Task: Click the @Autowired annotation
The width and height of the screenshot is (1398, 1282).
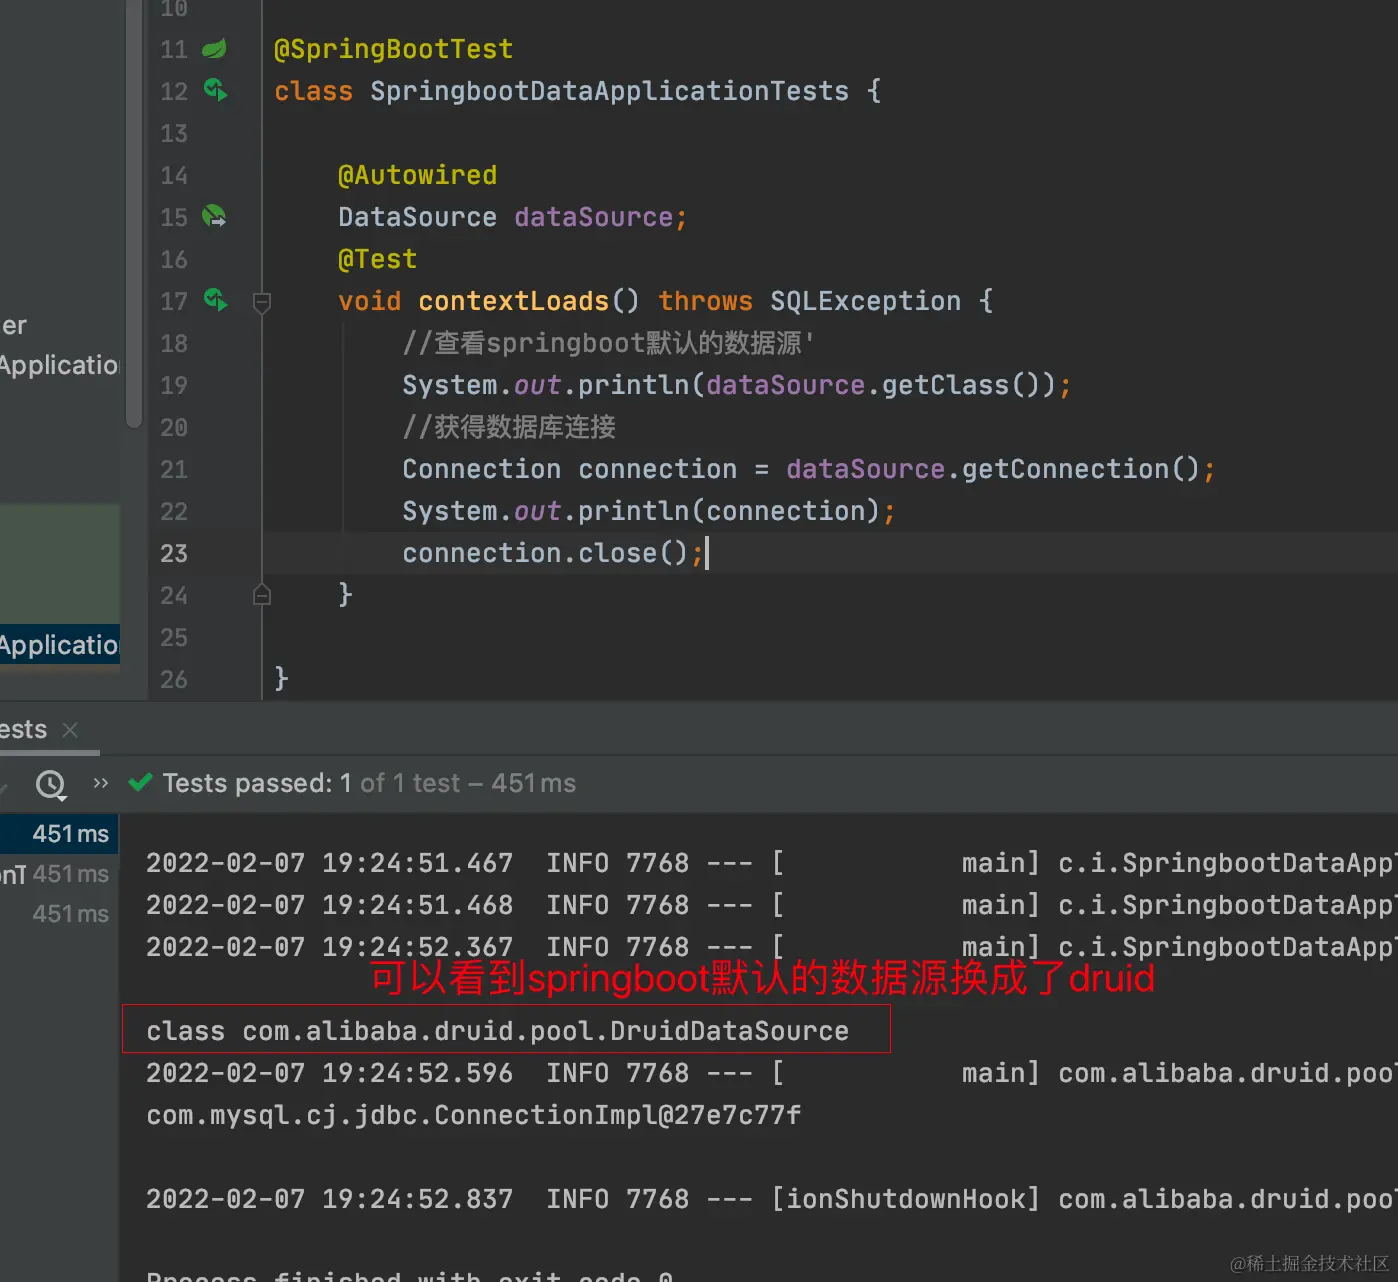Action: point(417,175)
